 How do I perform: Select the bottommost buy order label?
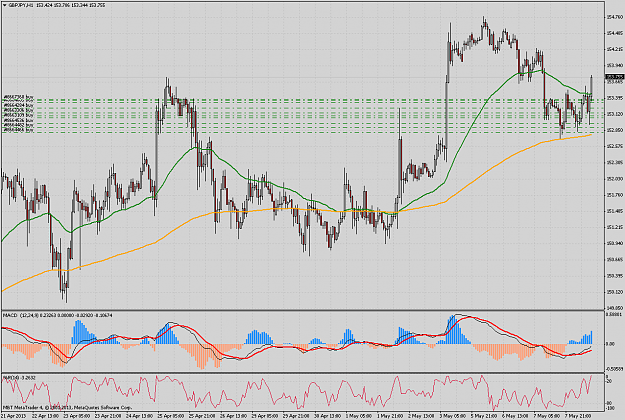coord(18,130)
